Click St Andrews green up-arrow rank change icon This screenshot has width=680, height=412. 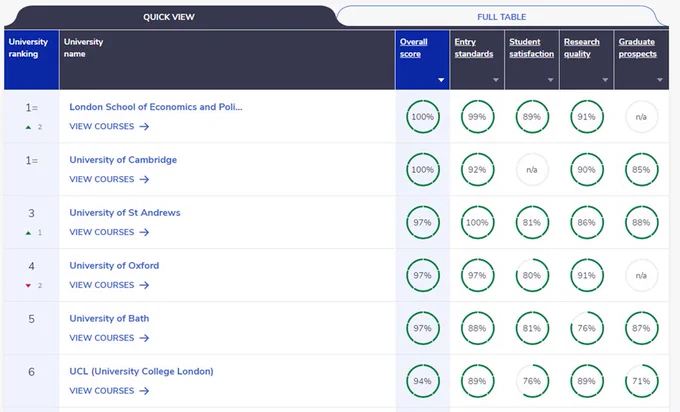coord(28,233)
